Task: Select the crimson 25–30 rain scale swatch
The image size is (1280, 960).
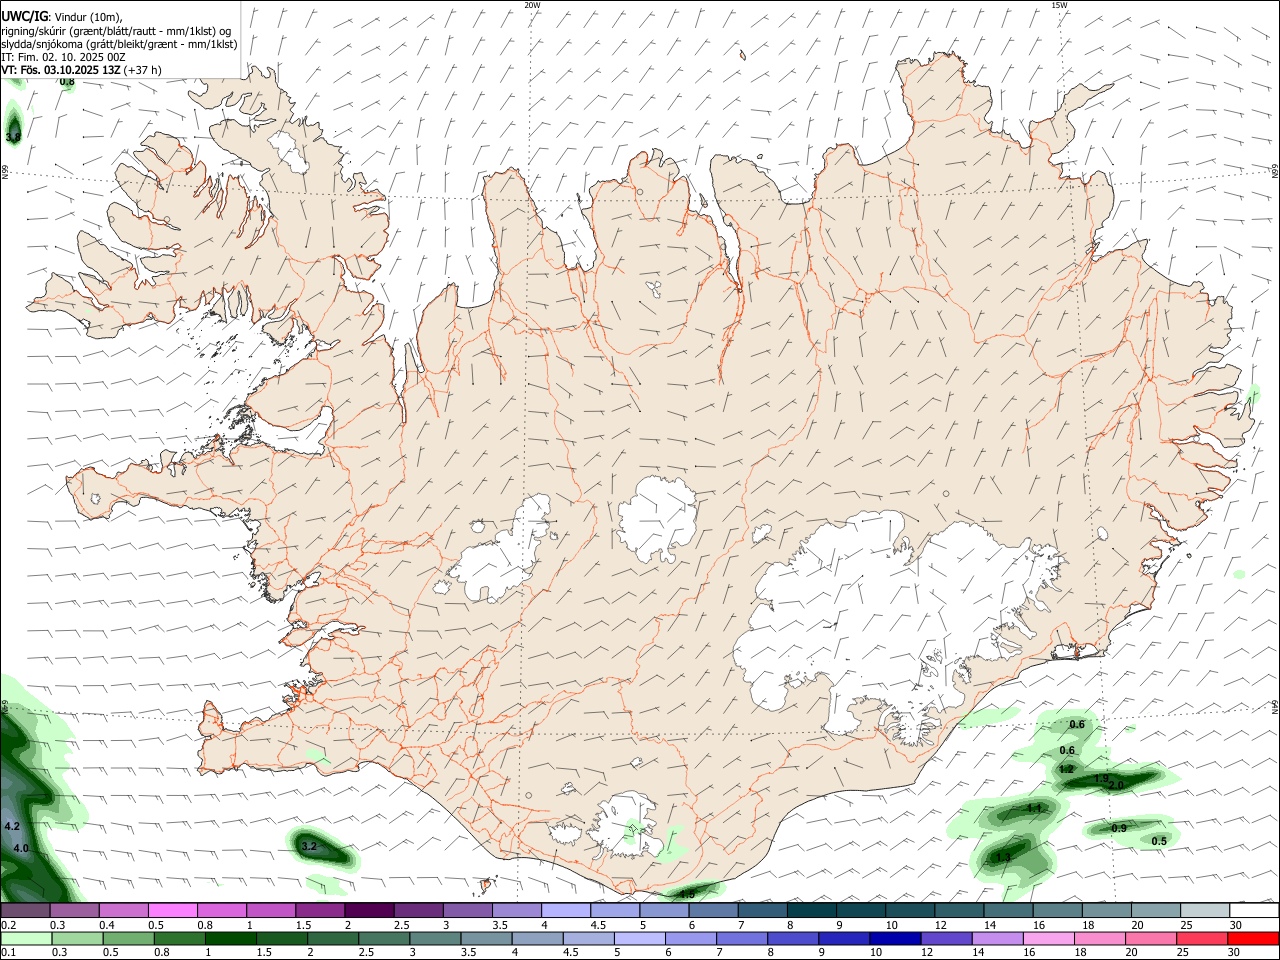Action: pos(1202,939)
